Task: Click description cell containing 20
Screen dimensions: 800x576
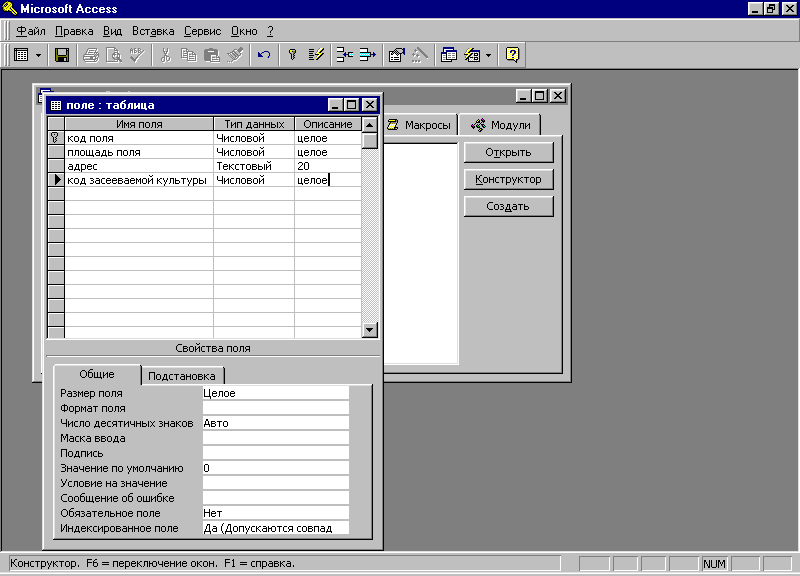Action: [x=328, y=166]
